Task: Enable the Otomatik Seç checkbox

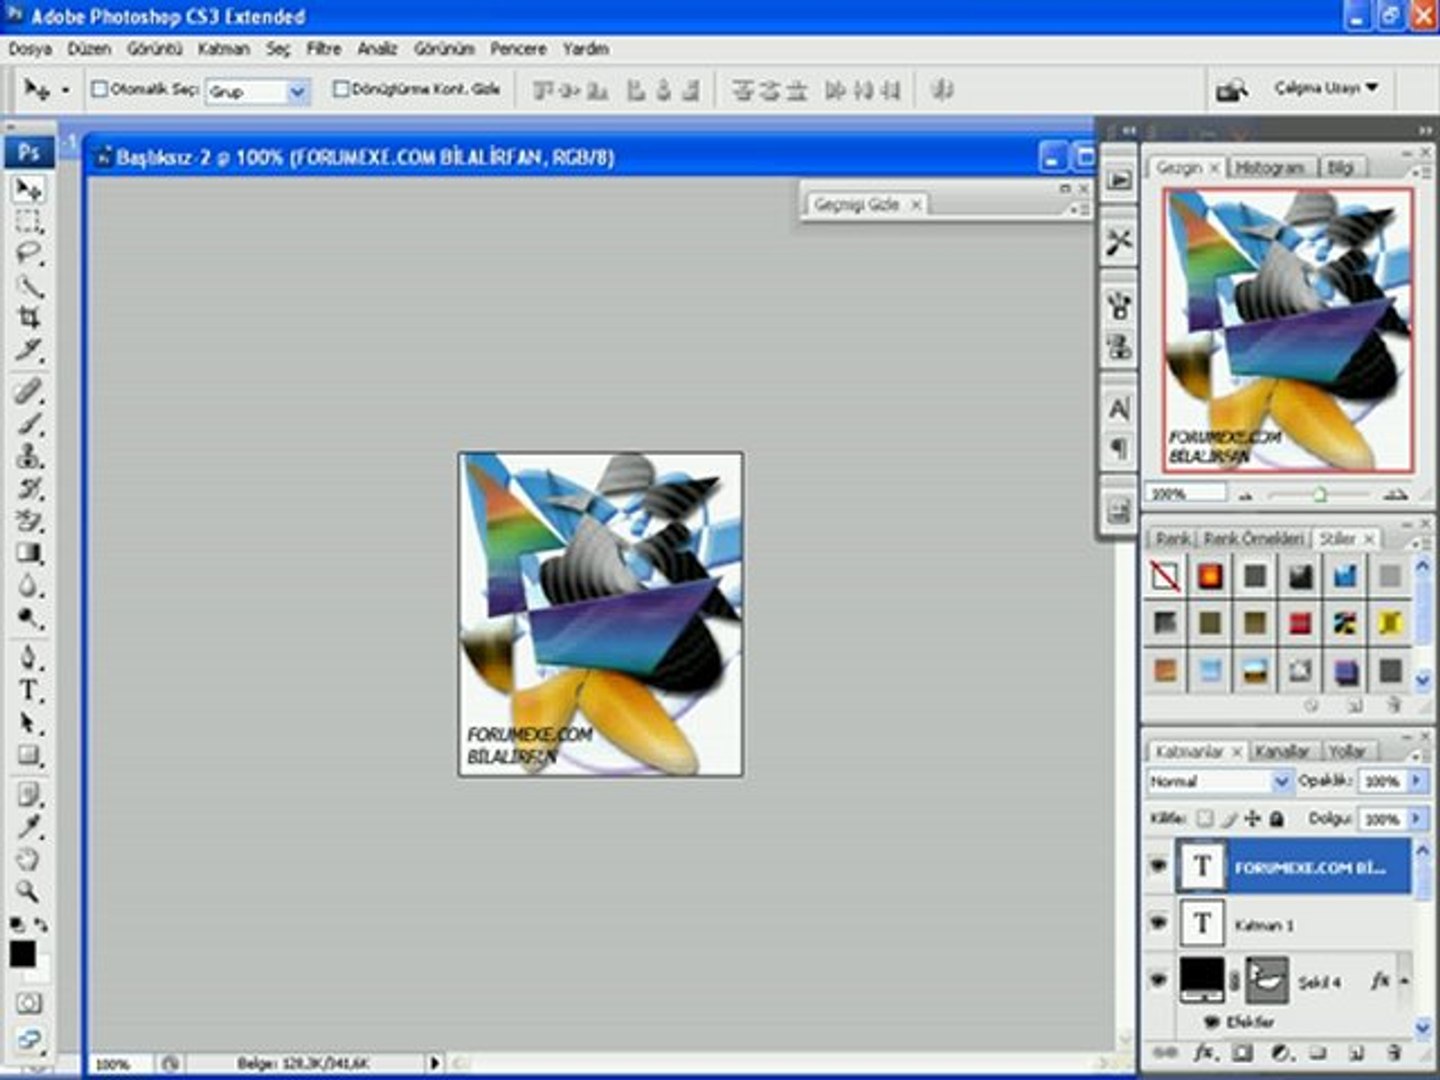Action: pyautogui.click(x=99, y=90)
